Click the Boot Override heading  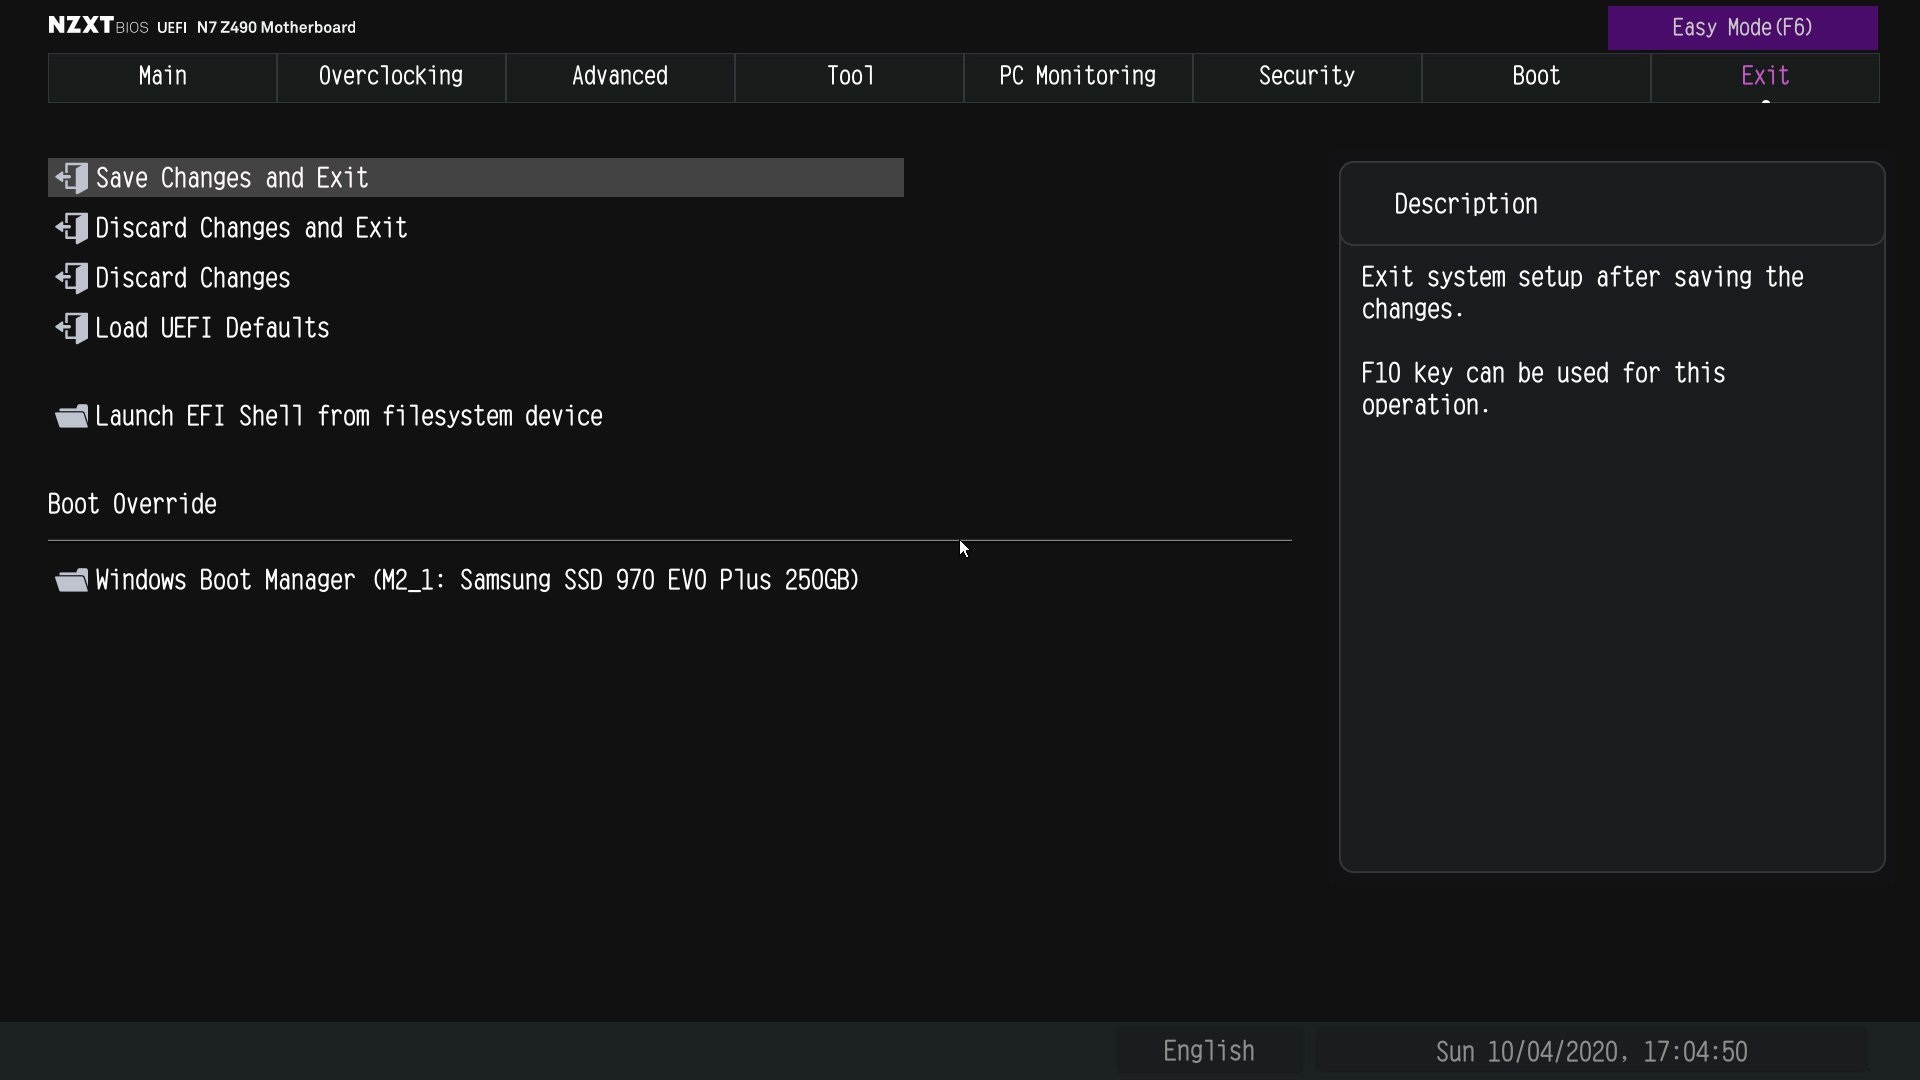coord(132,504)
